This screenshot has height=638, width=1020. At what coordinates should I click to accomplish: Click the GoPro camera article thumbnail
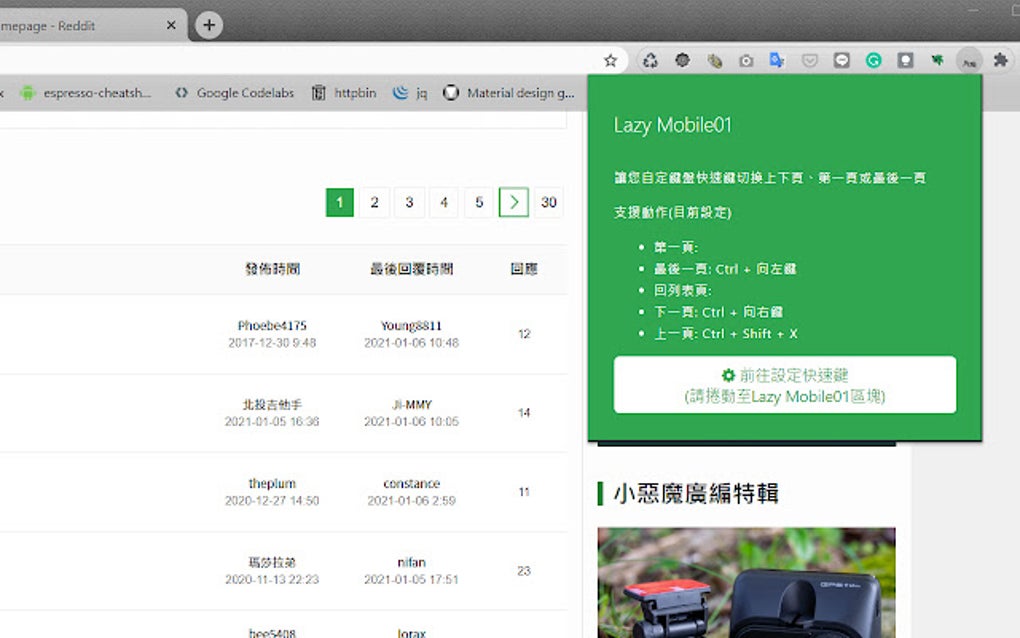pyautogui.click(x=745, y=585)
